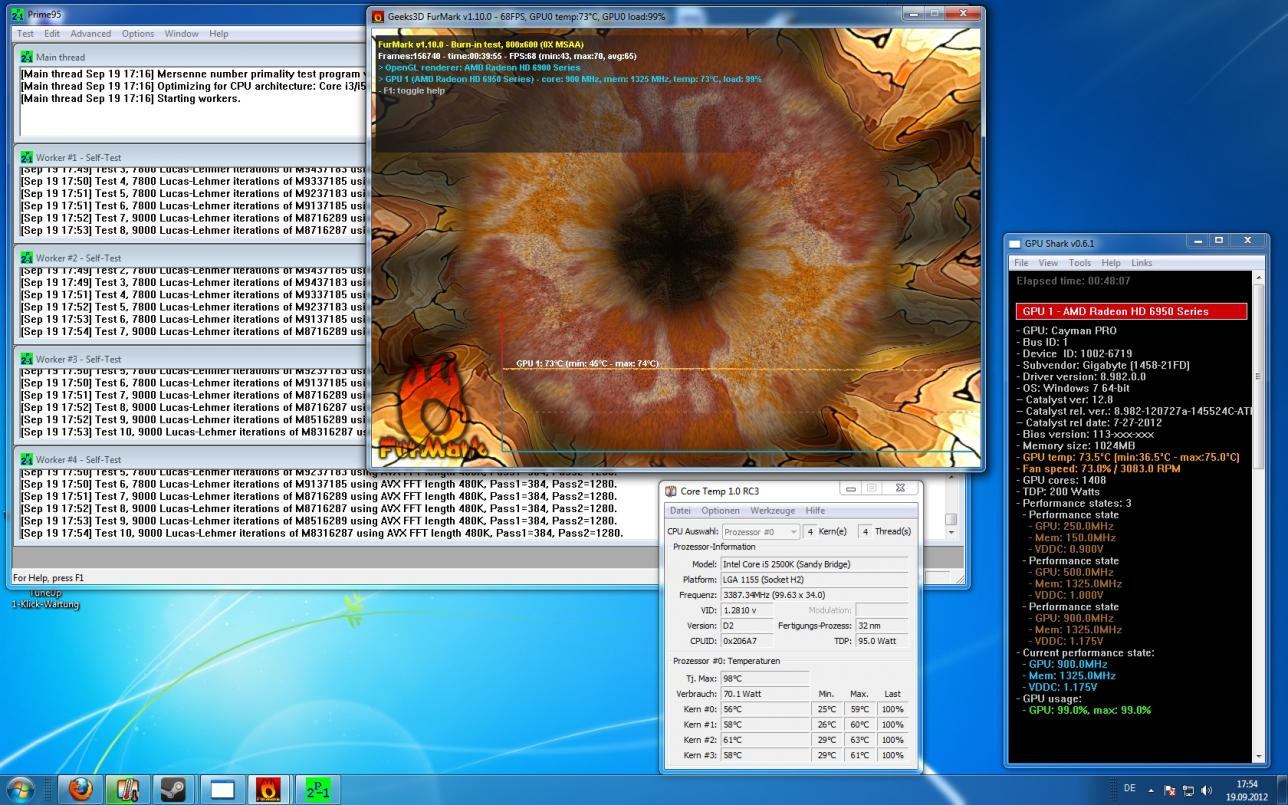The image size is (1288, 805).
Task: Click the Worker #1 Self-Test window icon
Action: [x=27, y=157]
